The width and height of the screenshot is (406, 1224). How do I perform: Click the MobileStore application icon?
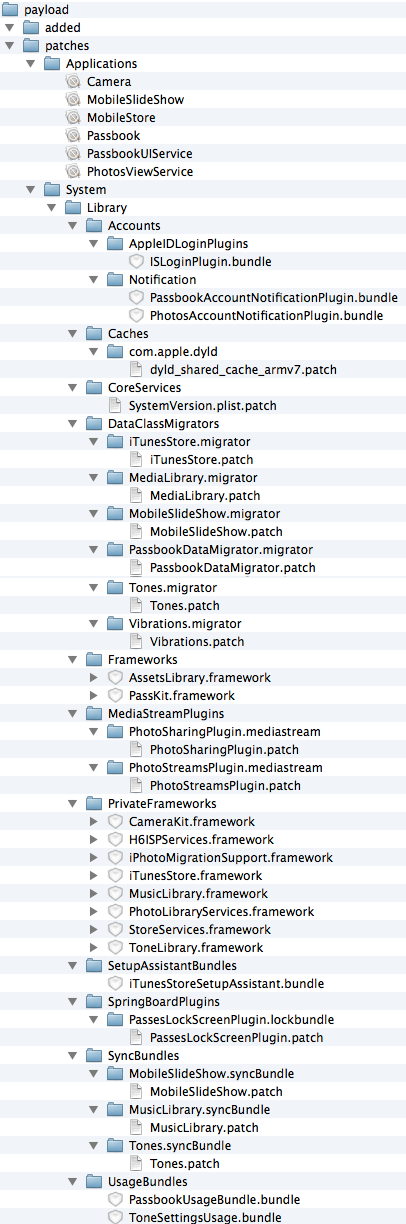73,118
